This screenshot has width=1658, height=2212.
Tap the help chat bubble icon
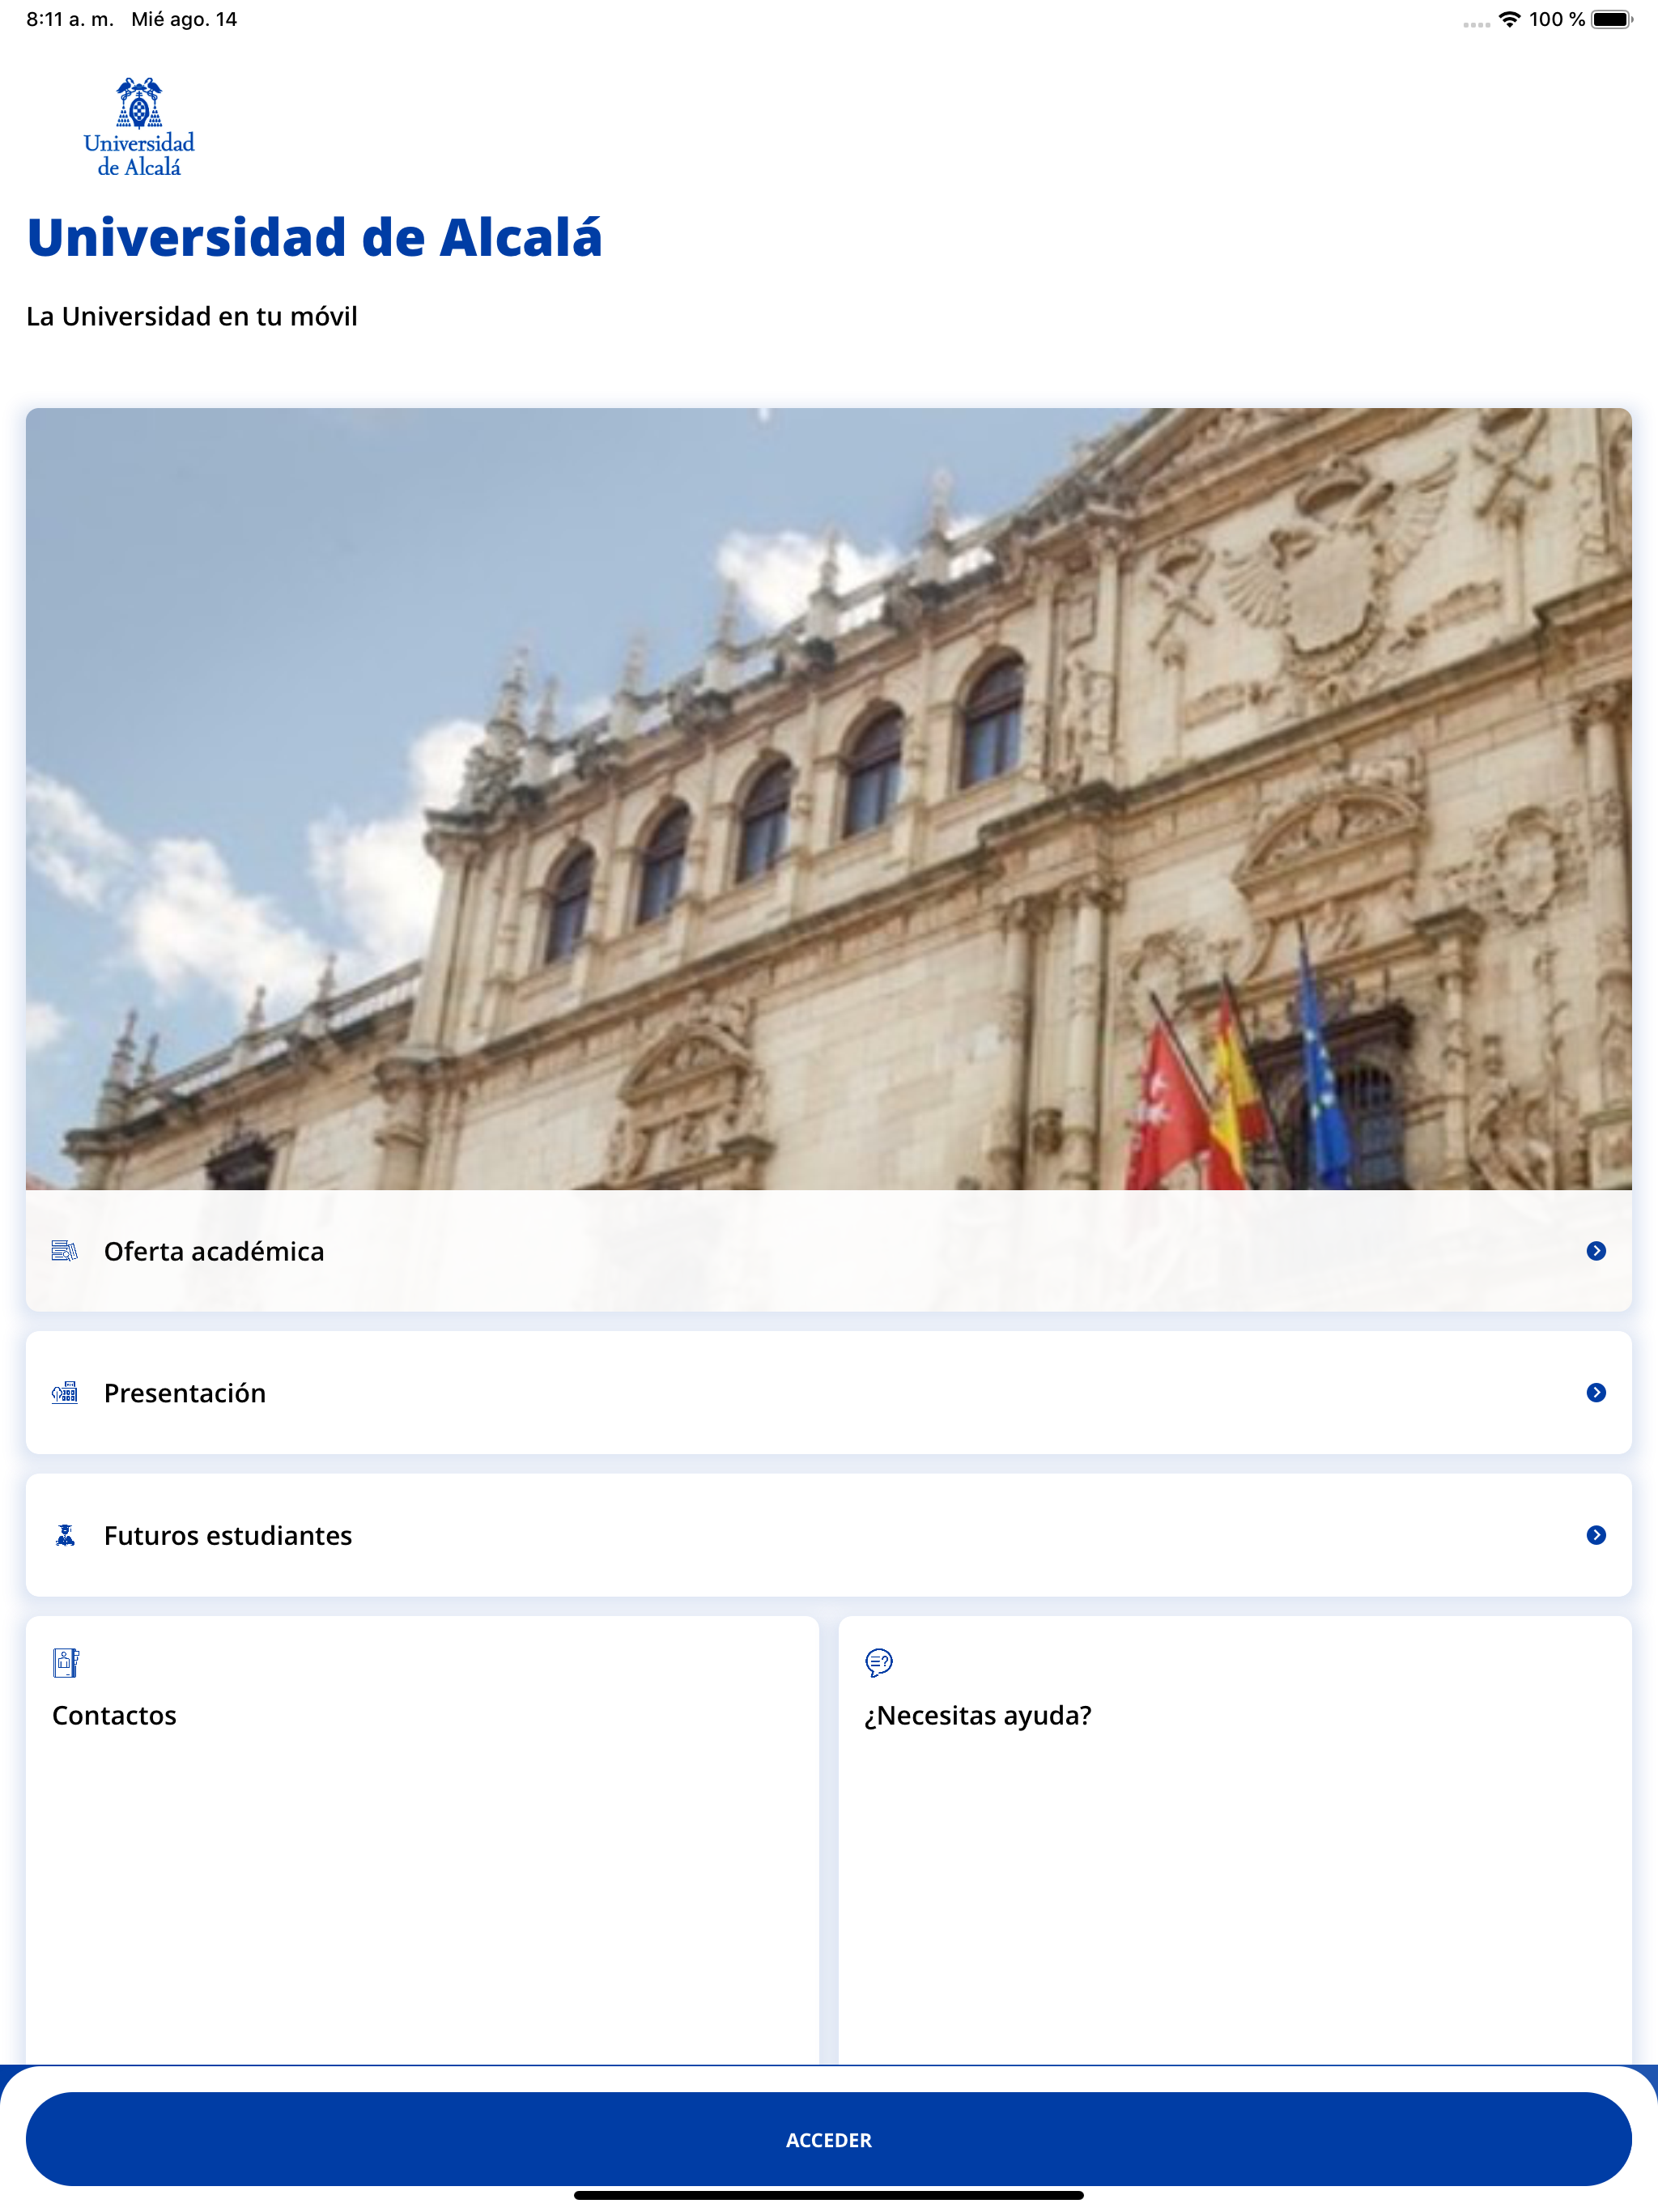click(879, 1662)
